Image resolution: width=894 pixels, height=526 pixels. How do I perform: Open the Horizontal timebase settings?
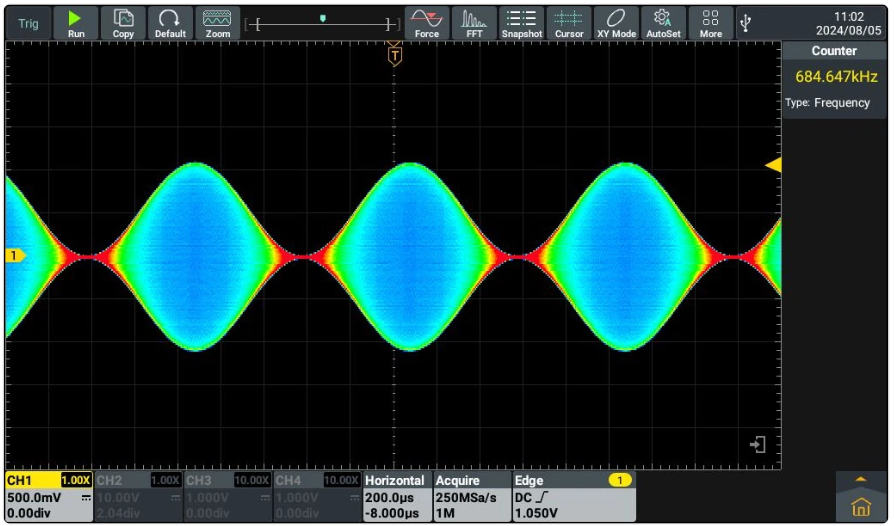(395, 497)
